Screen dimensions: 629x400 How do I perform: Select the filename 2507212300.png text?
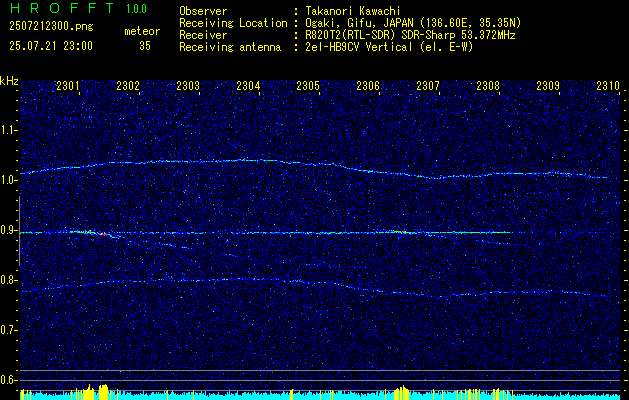51,27
